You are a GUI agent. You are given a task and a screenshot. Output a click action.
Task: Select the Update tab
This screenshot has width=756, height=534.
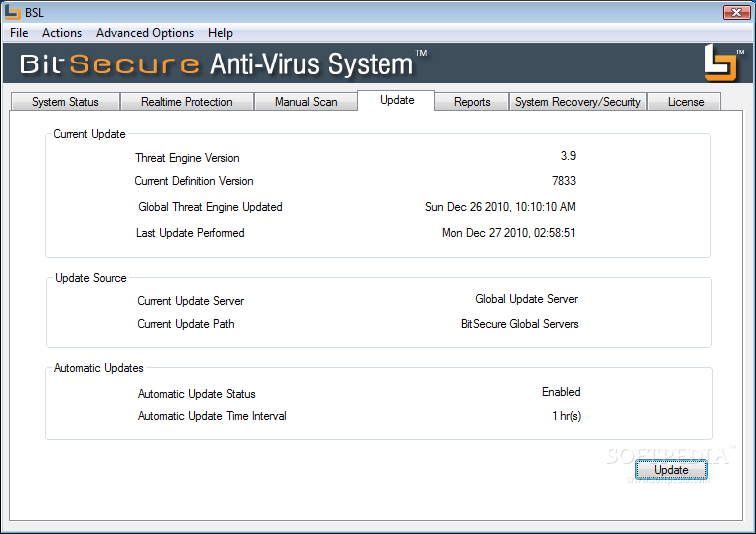(x=397, y=100)
